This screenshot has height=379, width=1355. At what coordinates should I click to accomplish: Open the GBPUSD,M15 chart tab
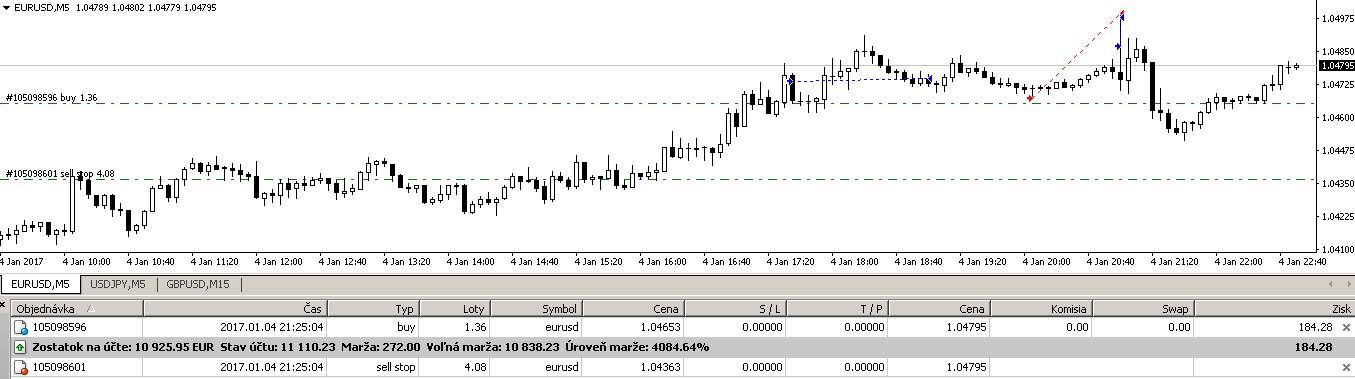click(x=198, y=285)
